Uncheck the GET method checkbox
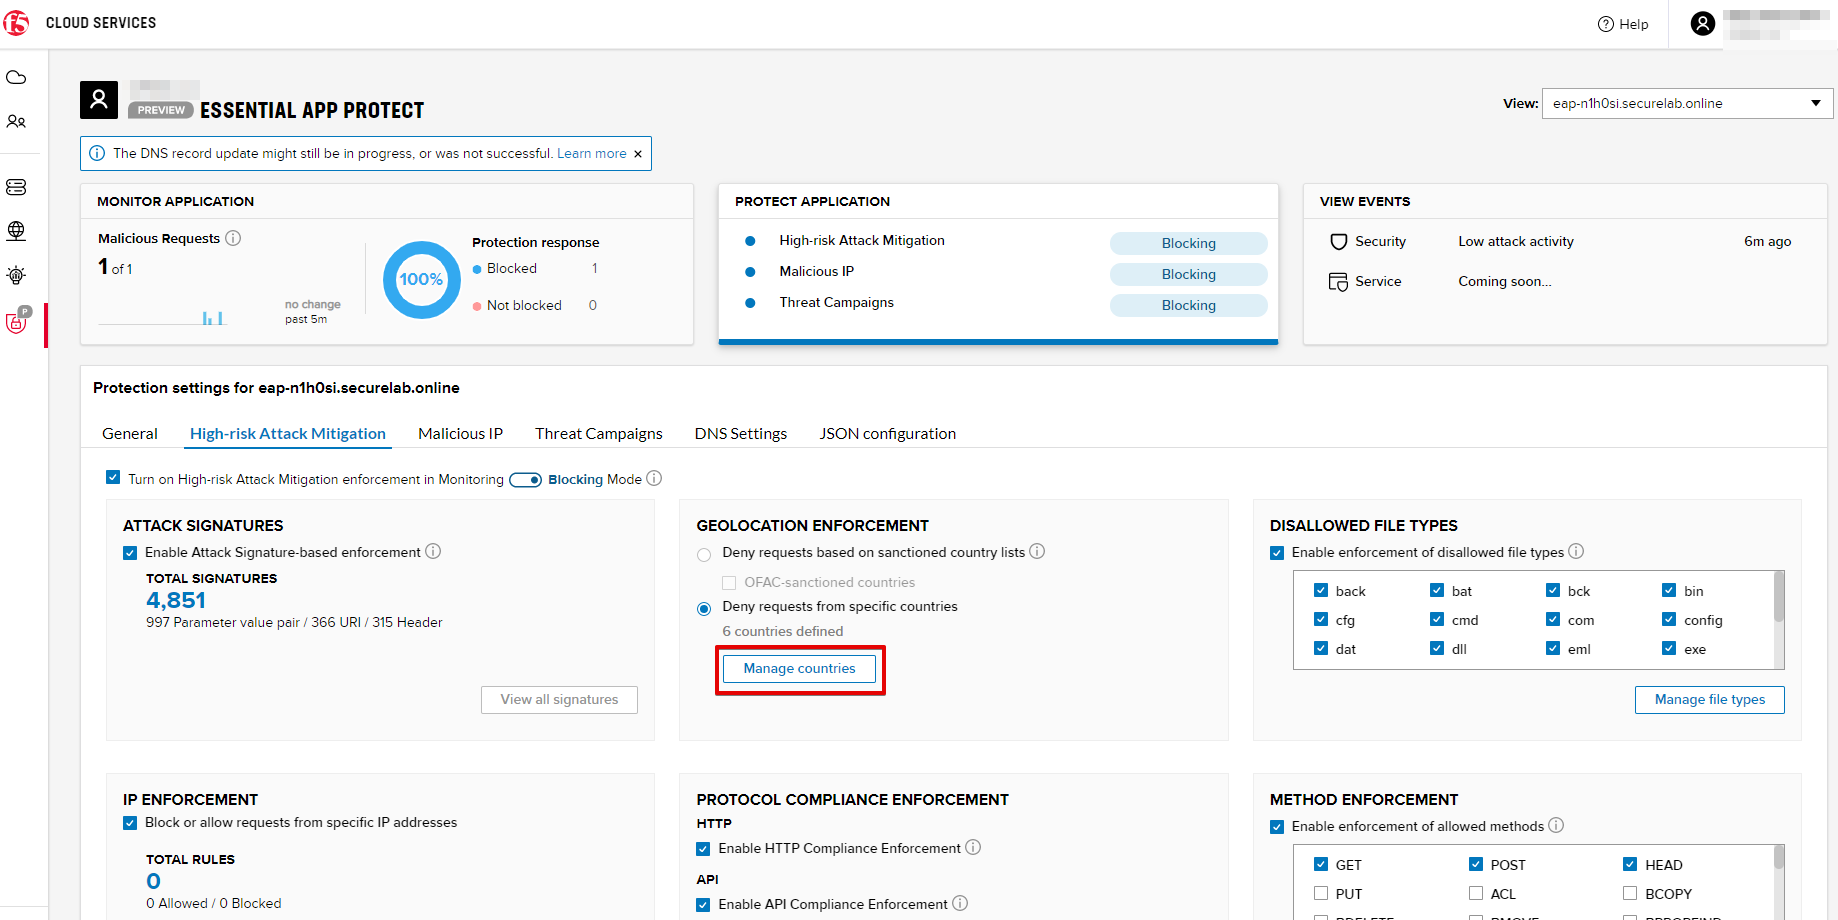 pyautogui.click(x=1321, y=864)
